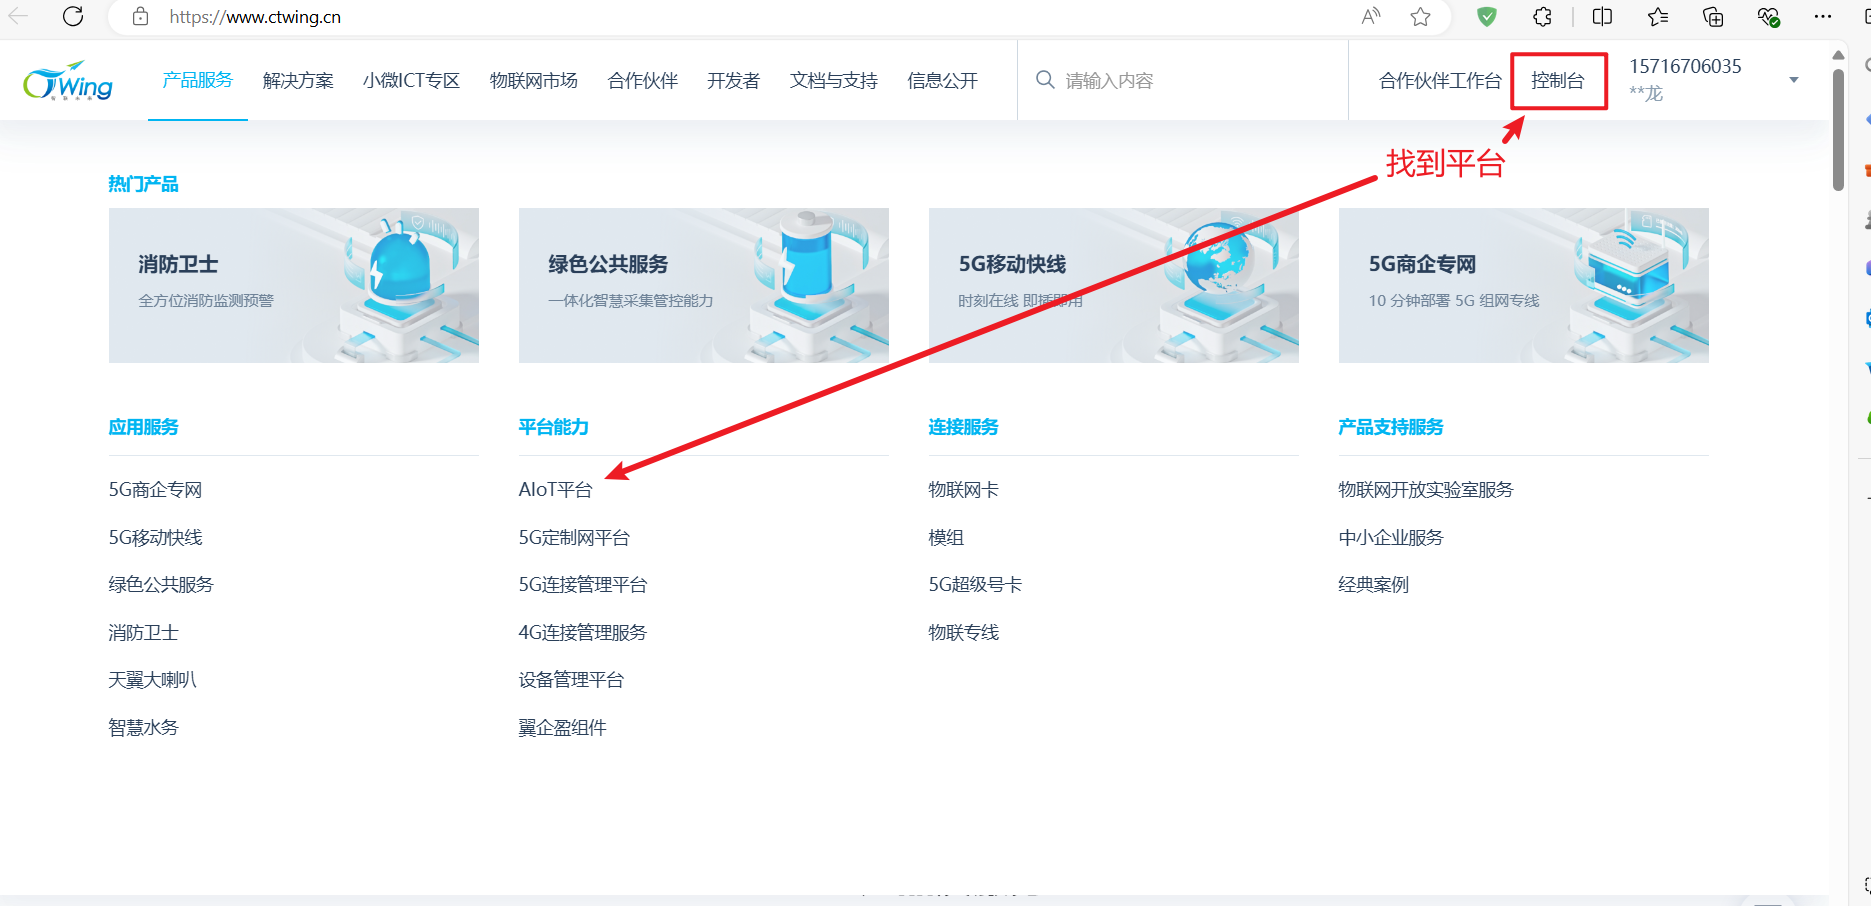Open 4G连接管理服务 link

coord(583,633)
